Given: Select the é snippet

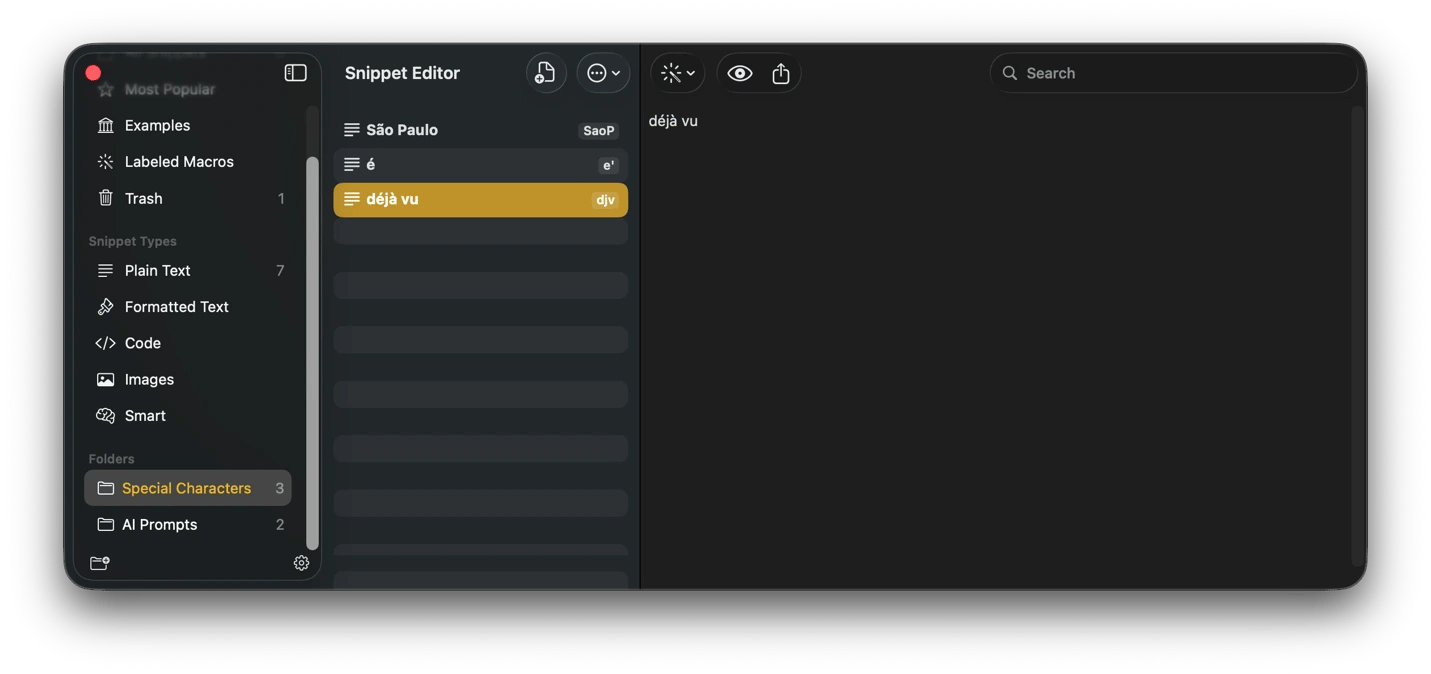Looking at the screenshot, I should coord(481,165).
